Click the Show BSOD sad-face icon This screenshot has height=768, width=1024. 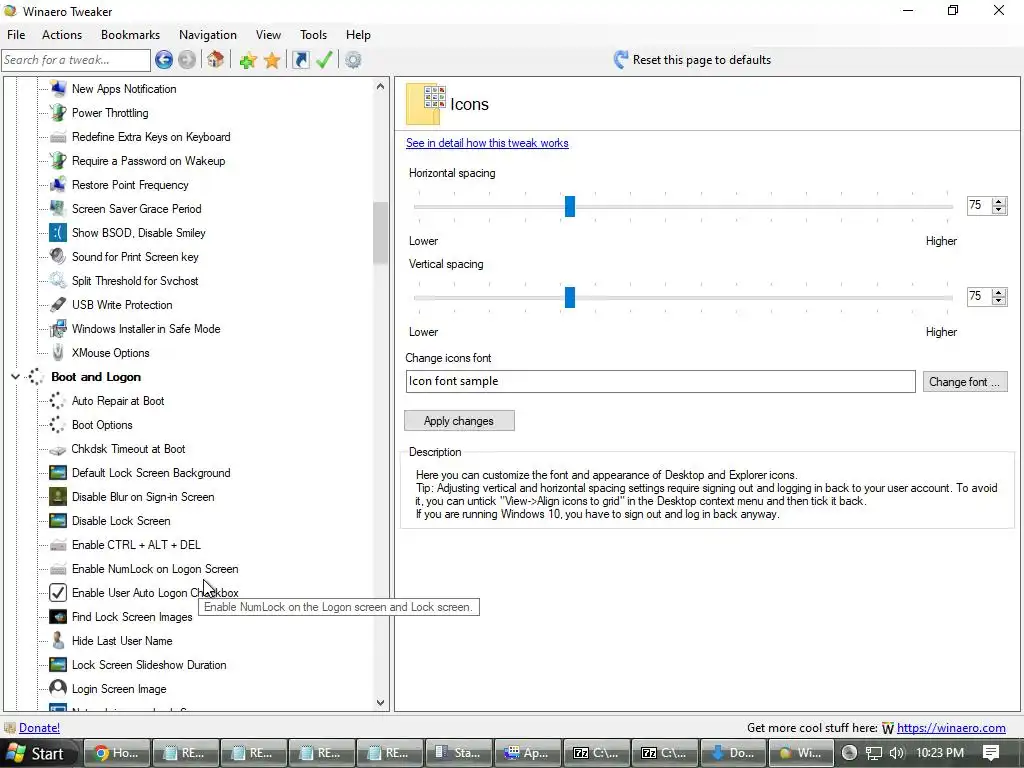(58, 232)
